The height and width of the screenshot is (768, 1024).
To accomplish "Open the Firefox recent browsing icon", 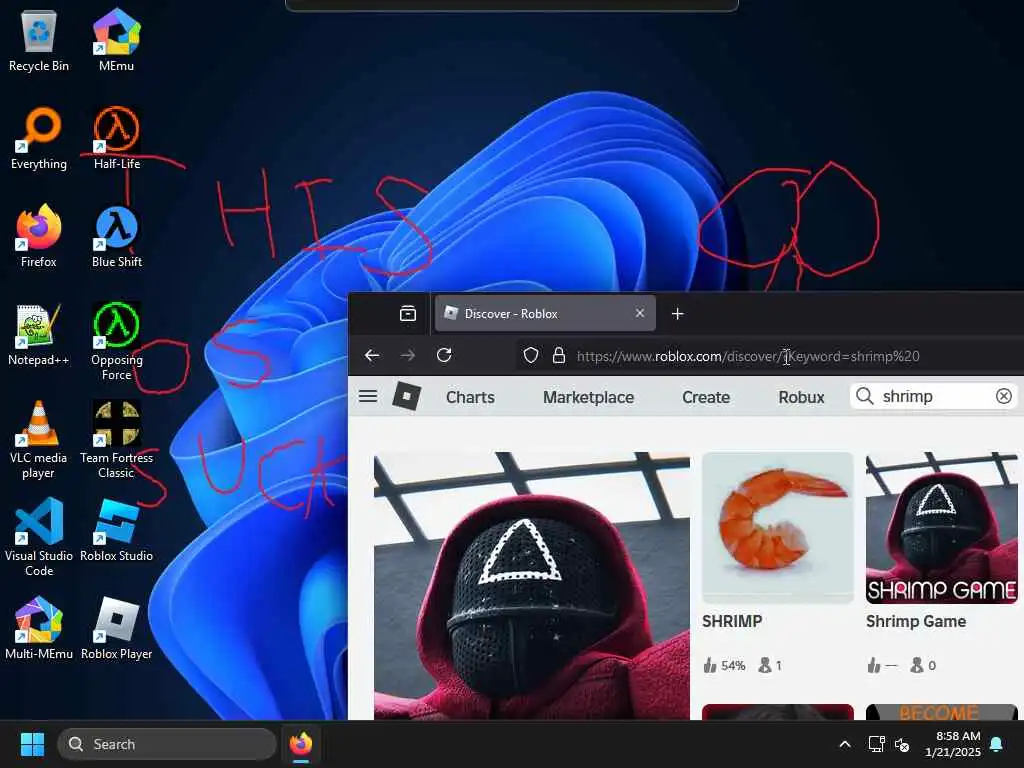I will (x=408, y=313).
